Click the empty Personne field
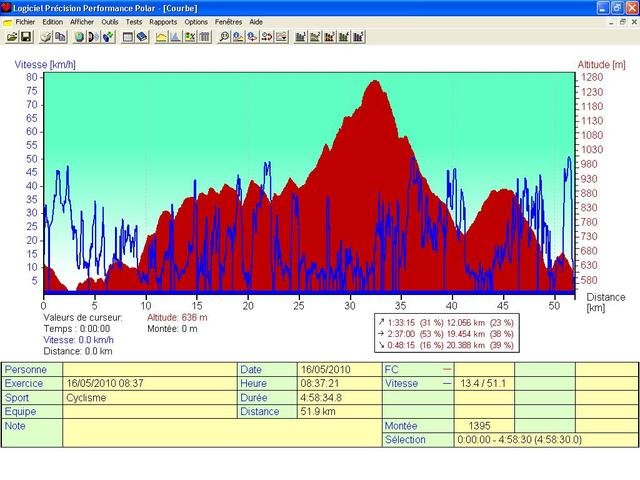 [x=150, y=369]
